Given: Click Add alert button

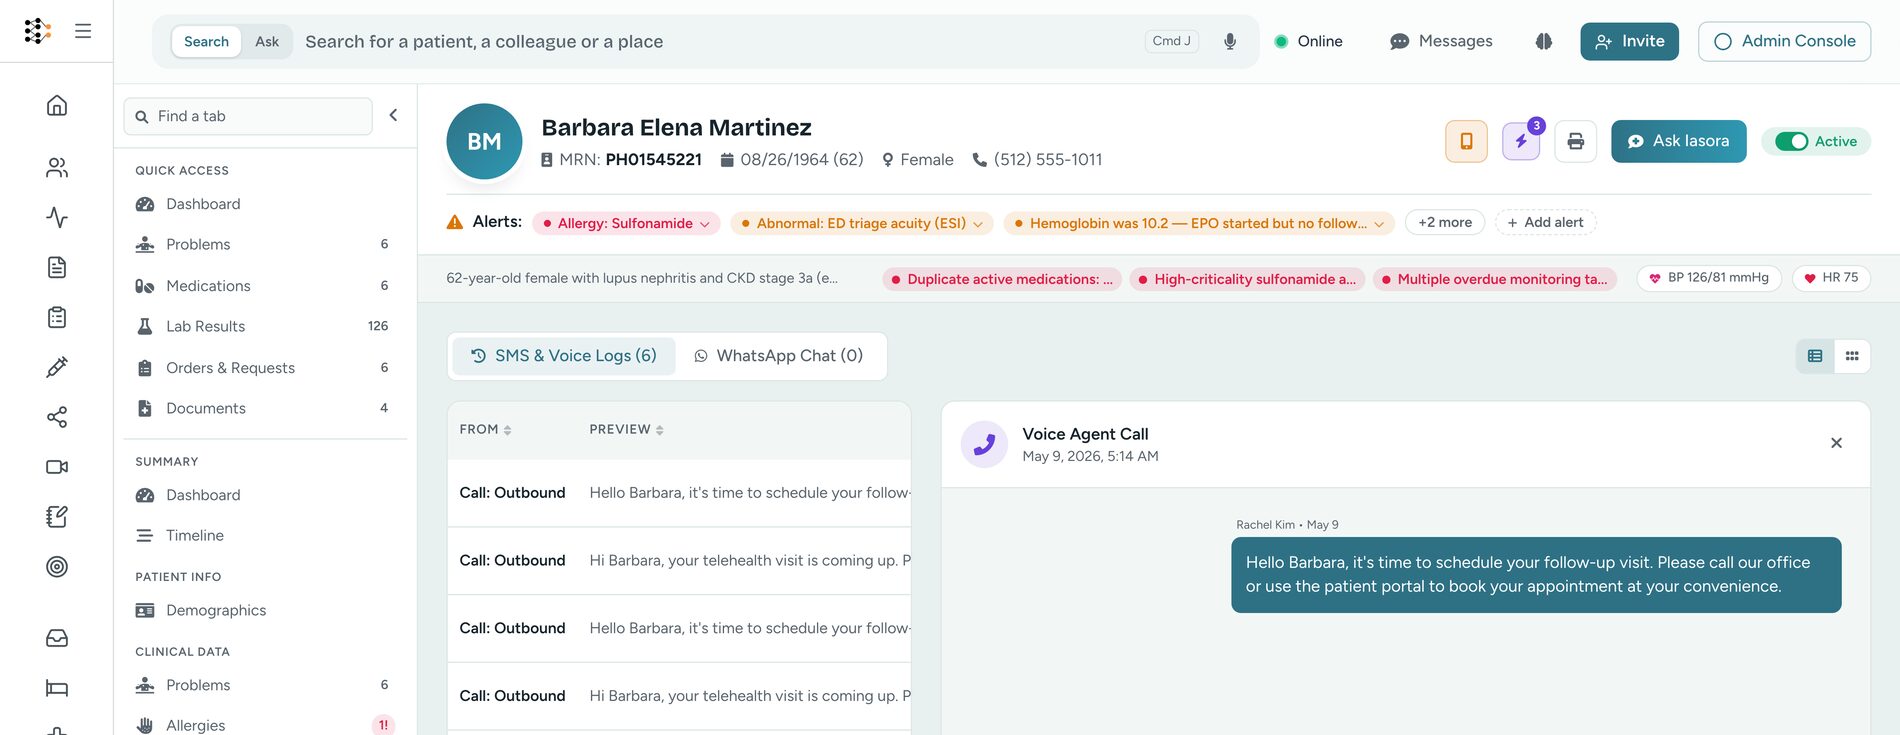Looking at the screenshot, I should pyautogui.click(x=1545, y=222).
